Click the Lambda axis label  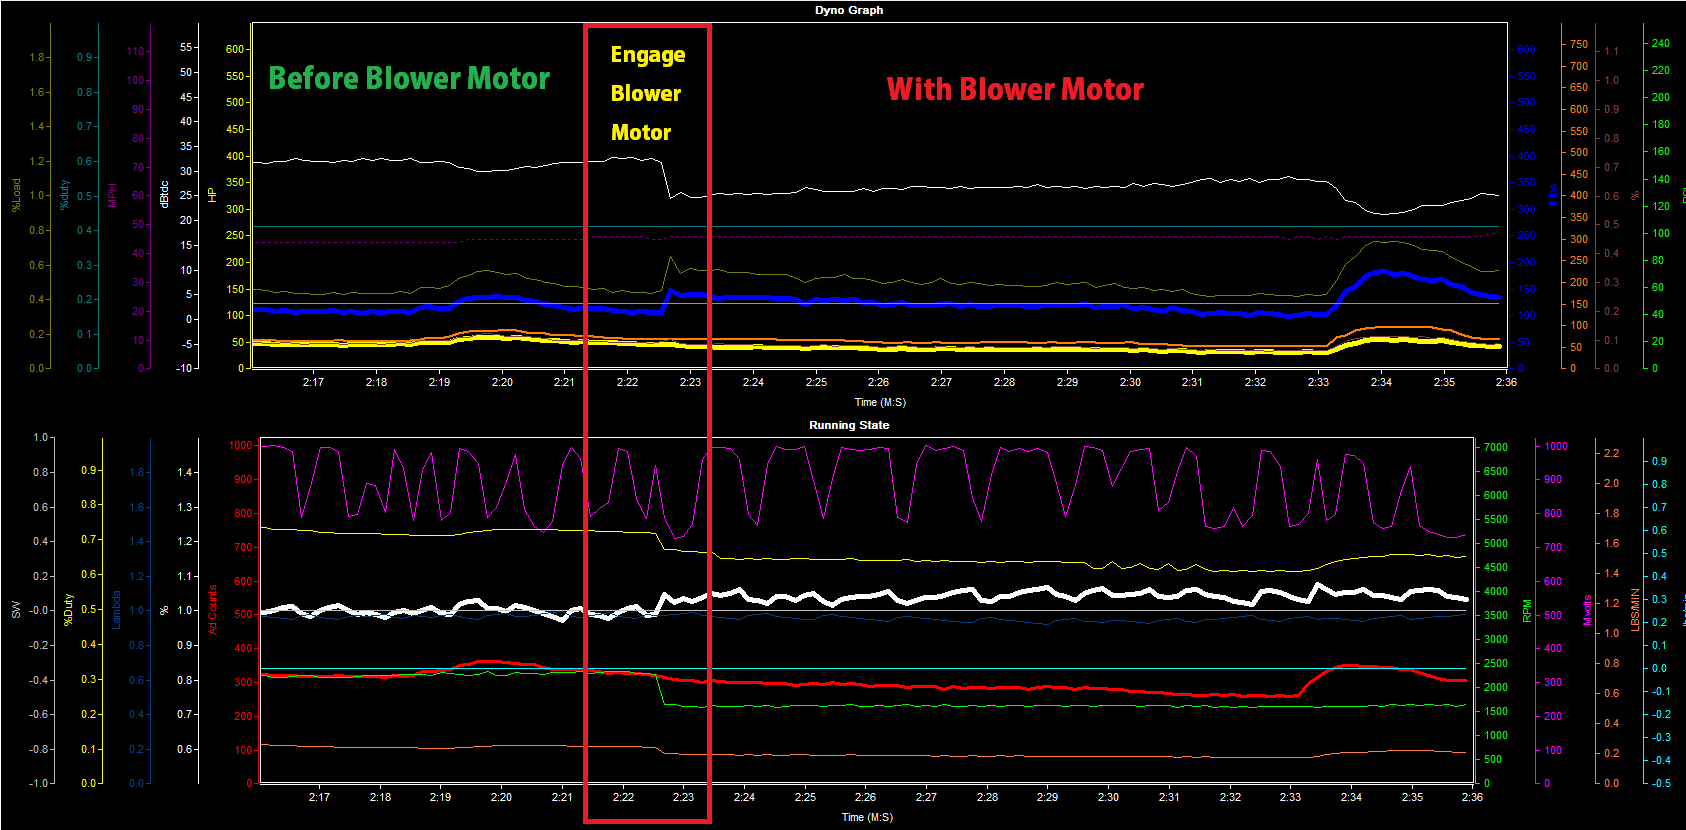click(116, 610)
